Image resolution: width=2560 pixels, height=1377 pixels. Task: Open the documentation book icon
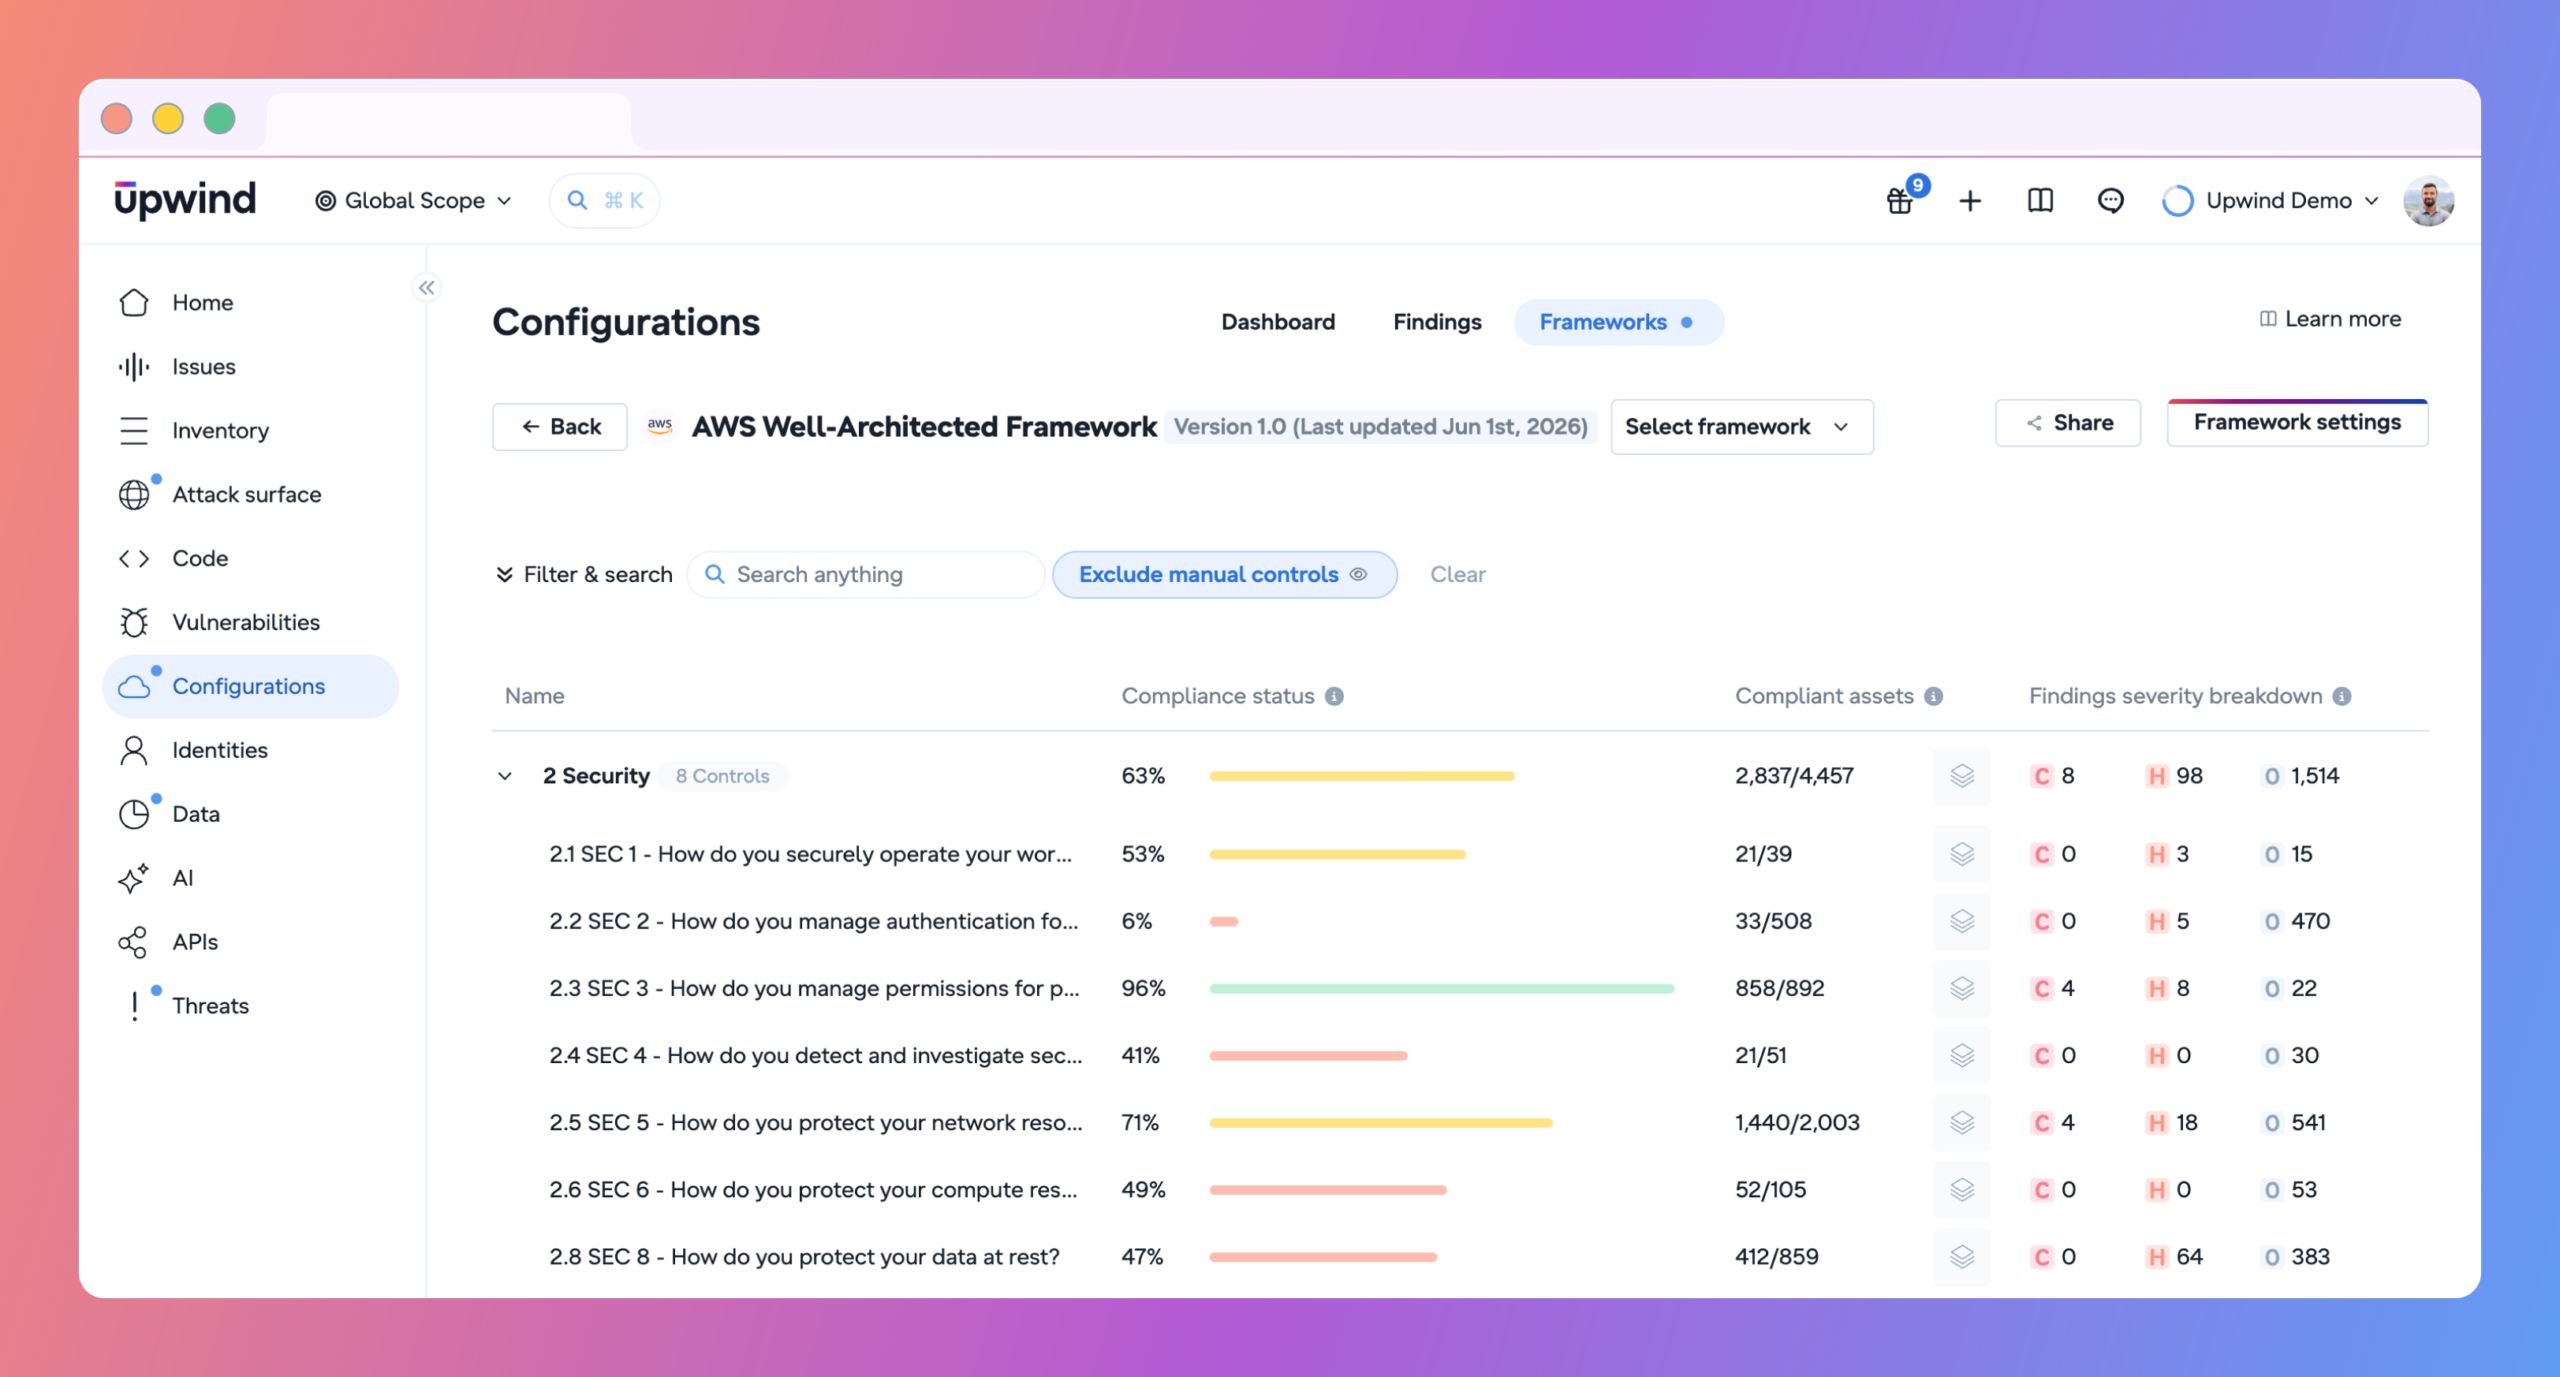tap(2040, 201)
